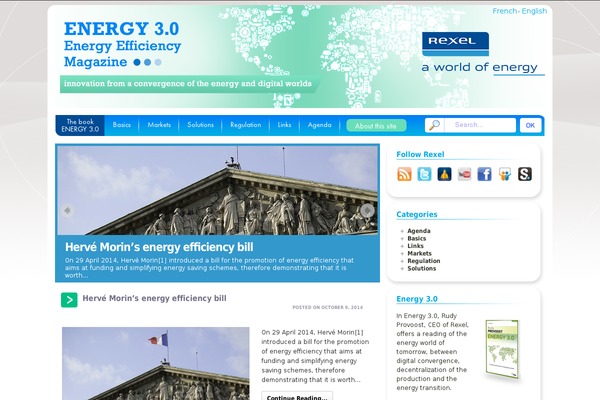600x400 pixels.
Task: Click the green arrow icon beside article title
Action: tap(69, 300)
